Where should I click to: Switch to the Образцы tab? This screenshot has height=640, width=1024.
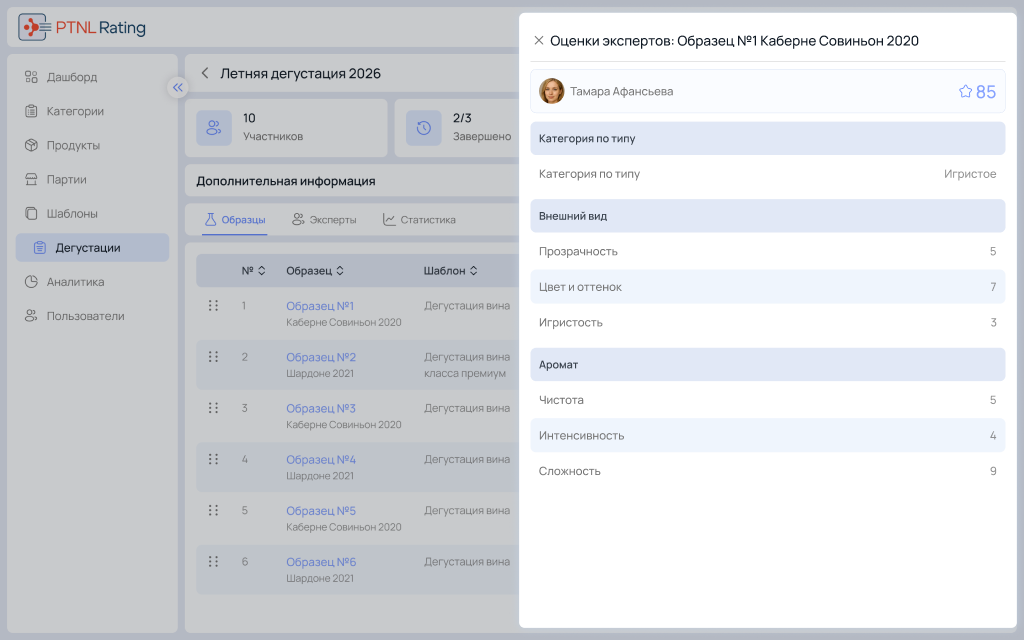click(x=234, y=219)
